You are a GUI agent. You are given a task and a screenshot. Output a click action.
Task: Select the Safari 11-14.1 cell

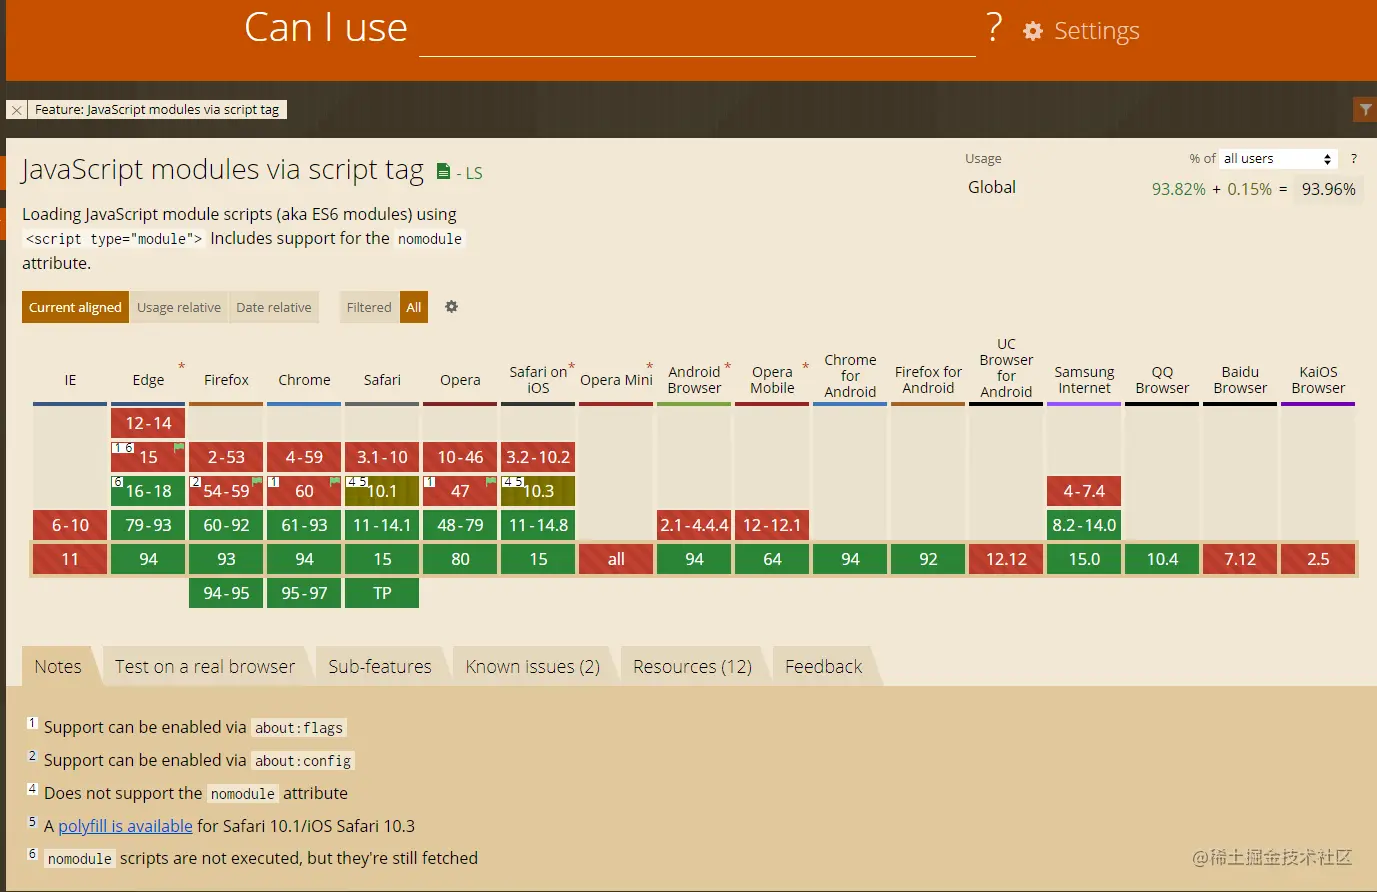tap(382, 525)
